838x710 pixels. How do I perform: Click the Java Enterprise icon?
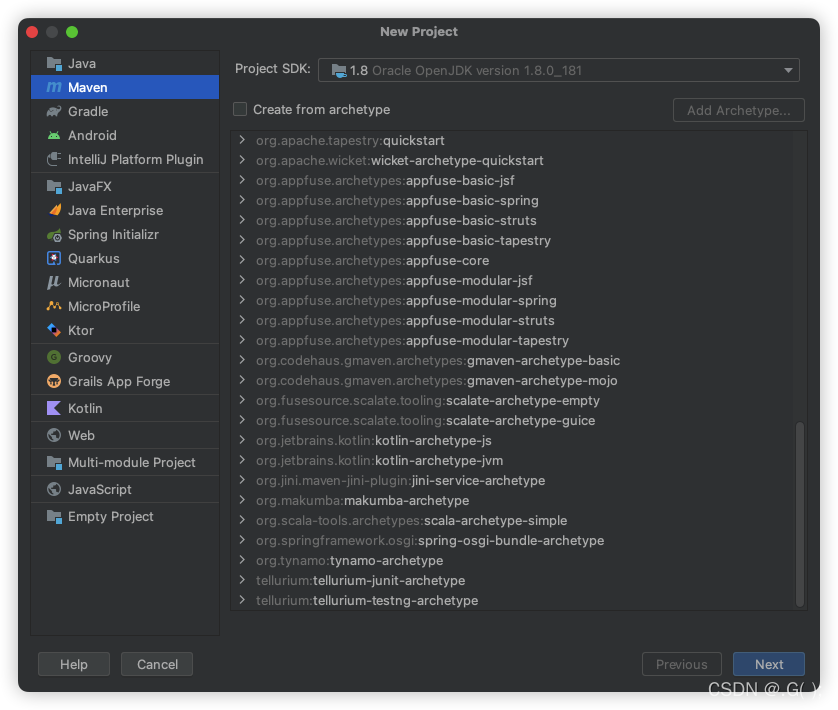(54, 210)
